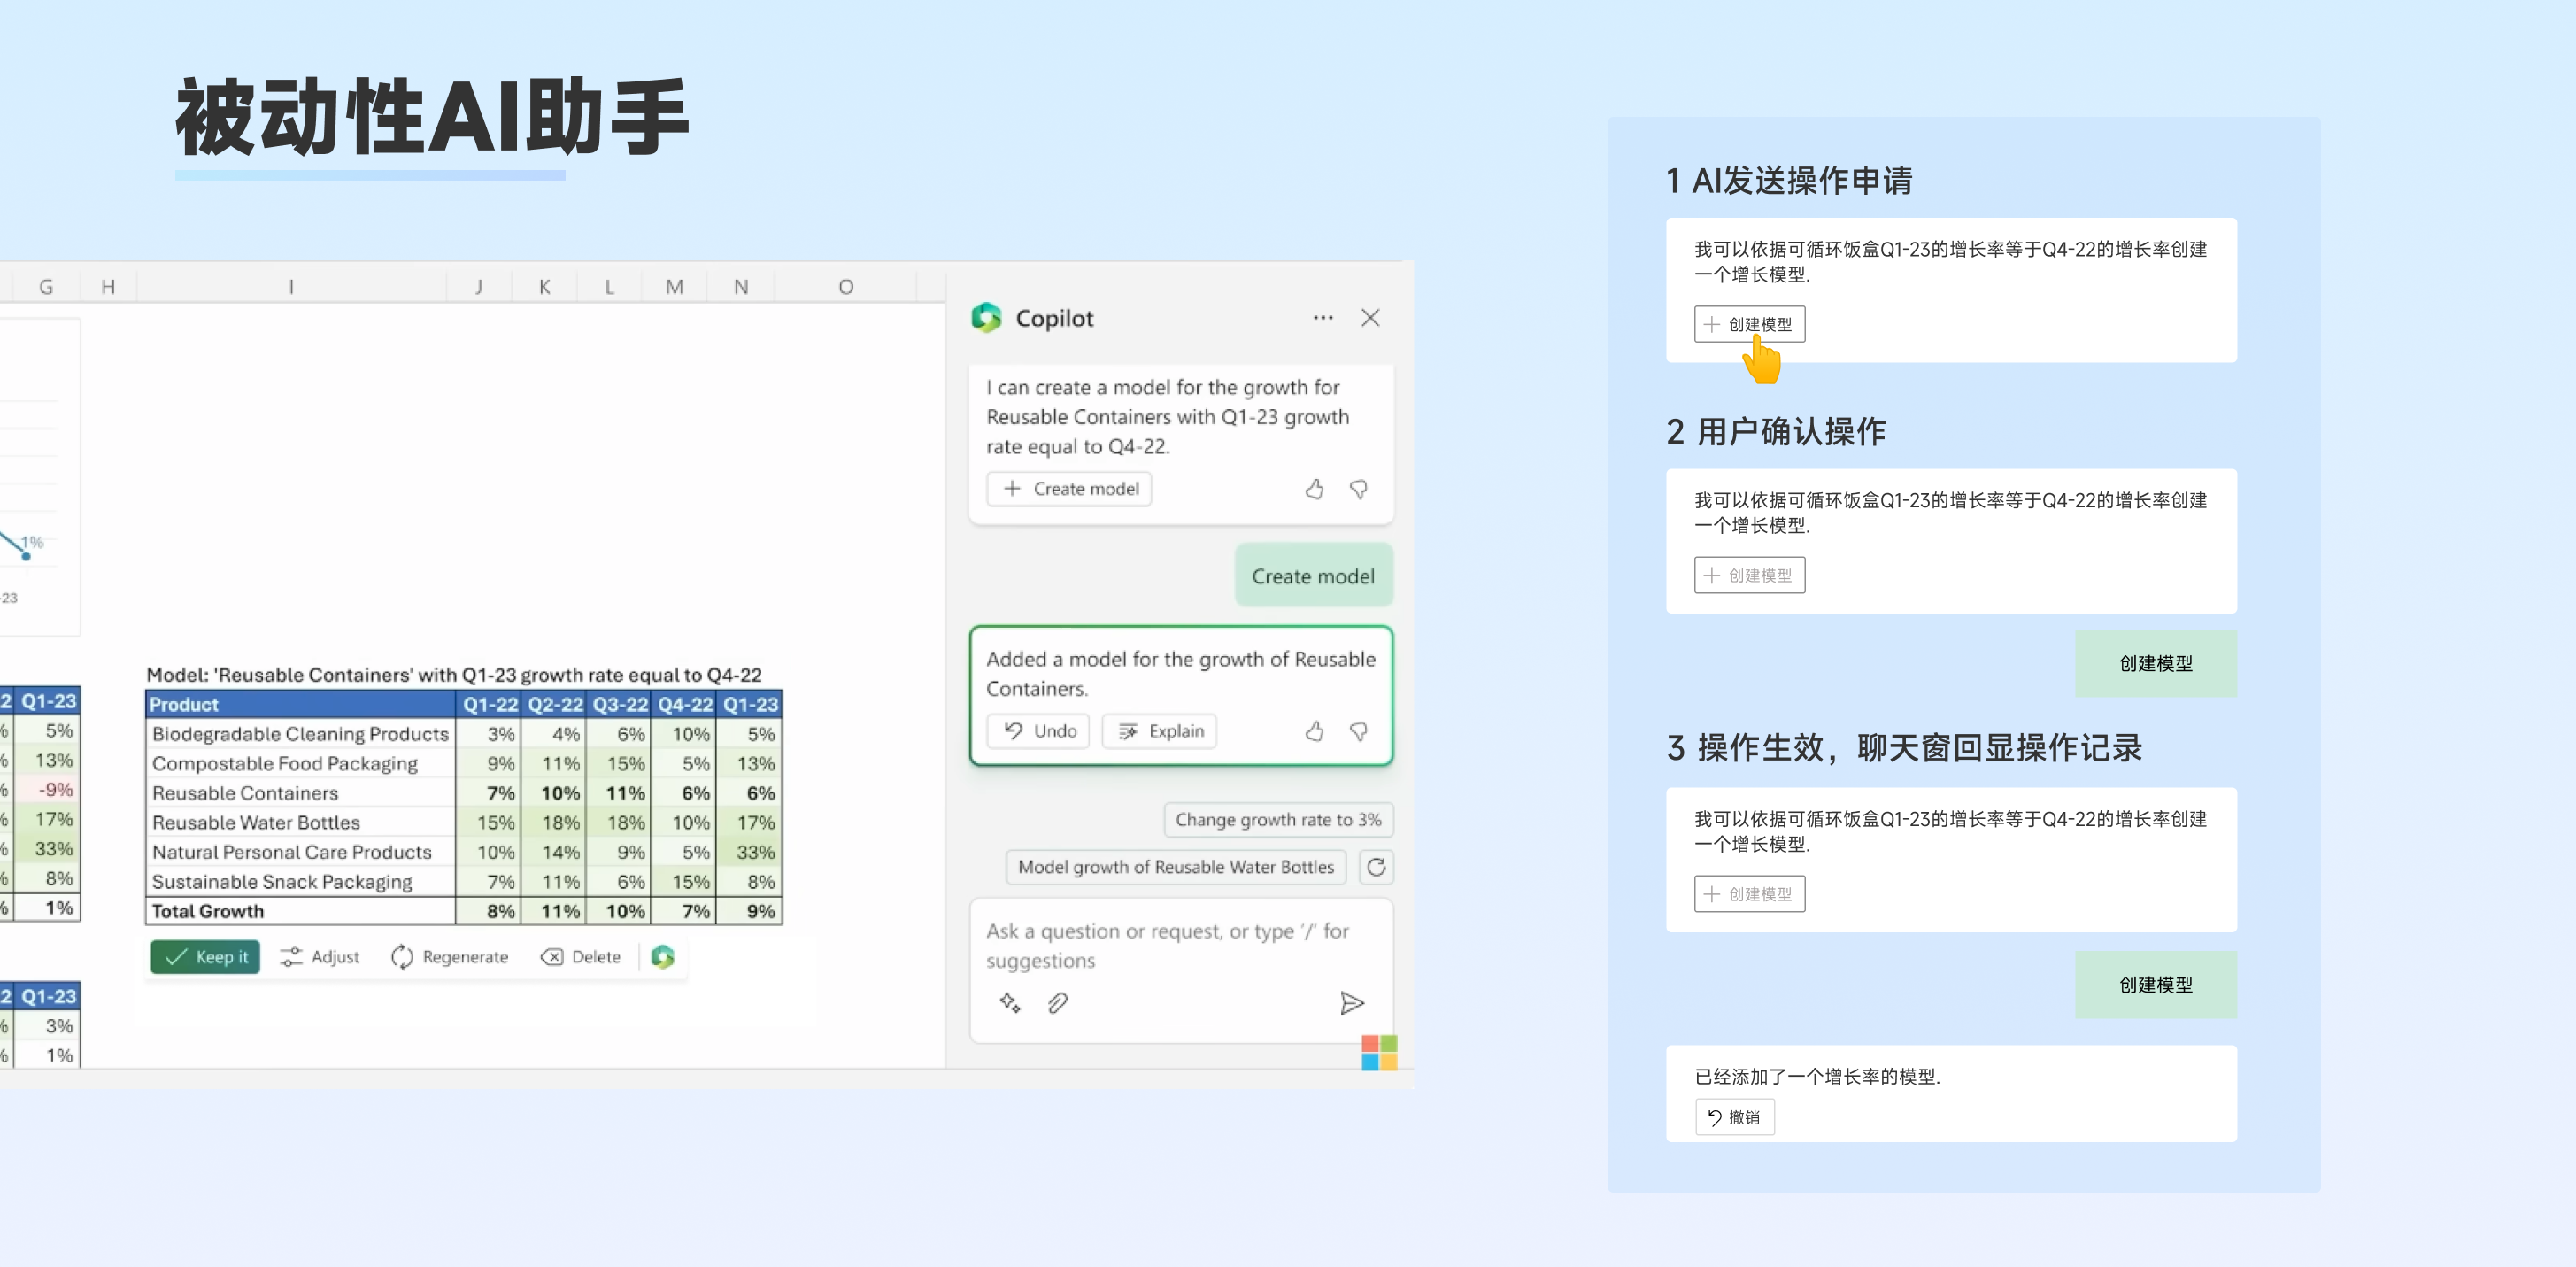Viewport: 2576px width, 1267px height.
Task: Close the Copilot pane
Action: [x=1370, y=318]
